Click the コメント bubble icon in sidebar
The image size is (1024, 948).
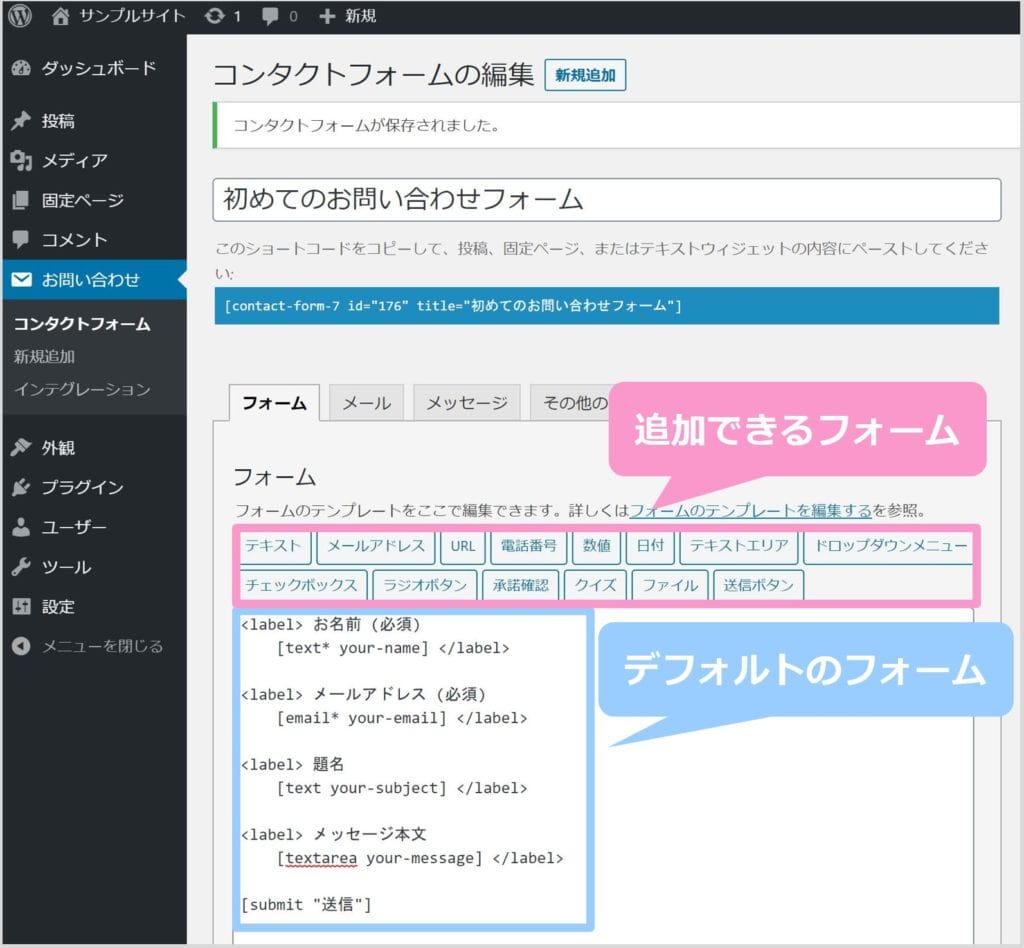click(x=21, y=240)
